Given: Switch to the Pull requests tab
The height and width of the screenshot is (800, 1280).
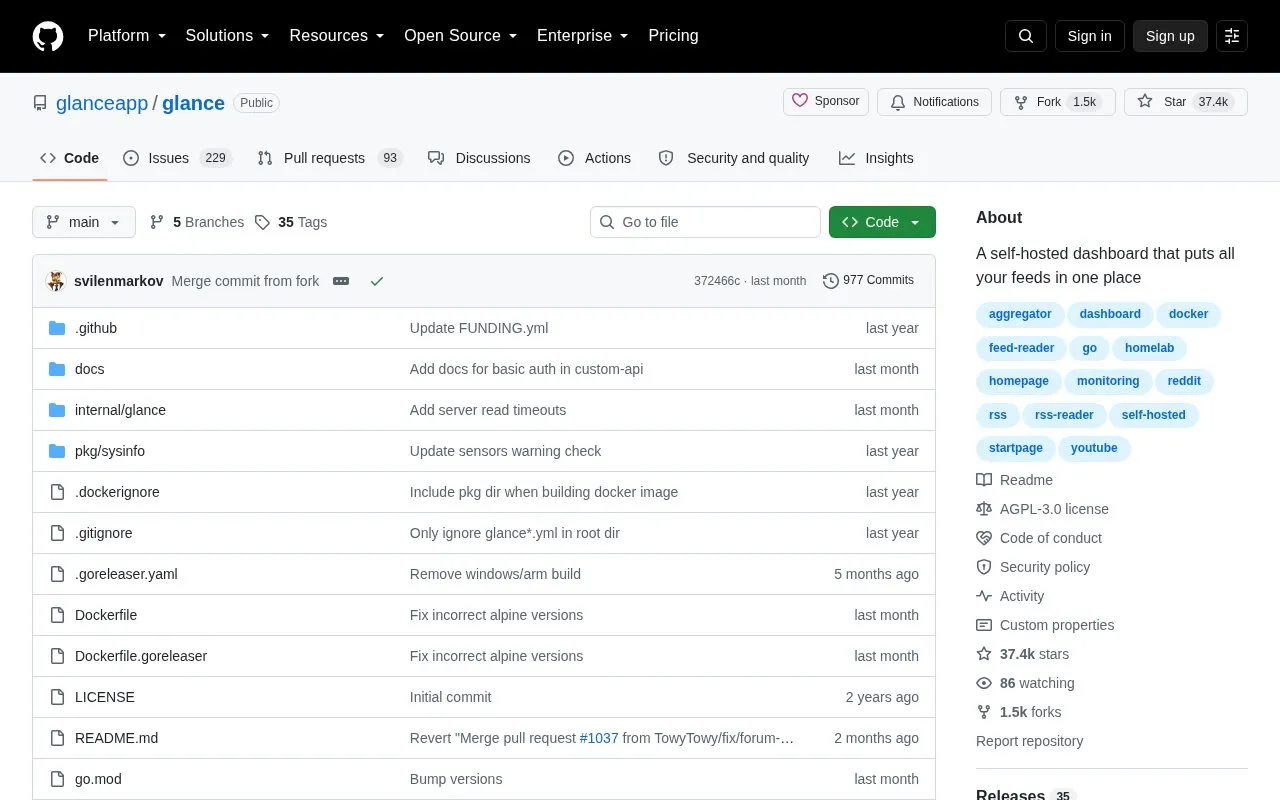Looking at the screenshot, I should 329,158.
